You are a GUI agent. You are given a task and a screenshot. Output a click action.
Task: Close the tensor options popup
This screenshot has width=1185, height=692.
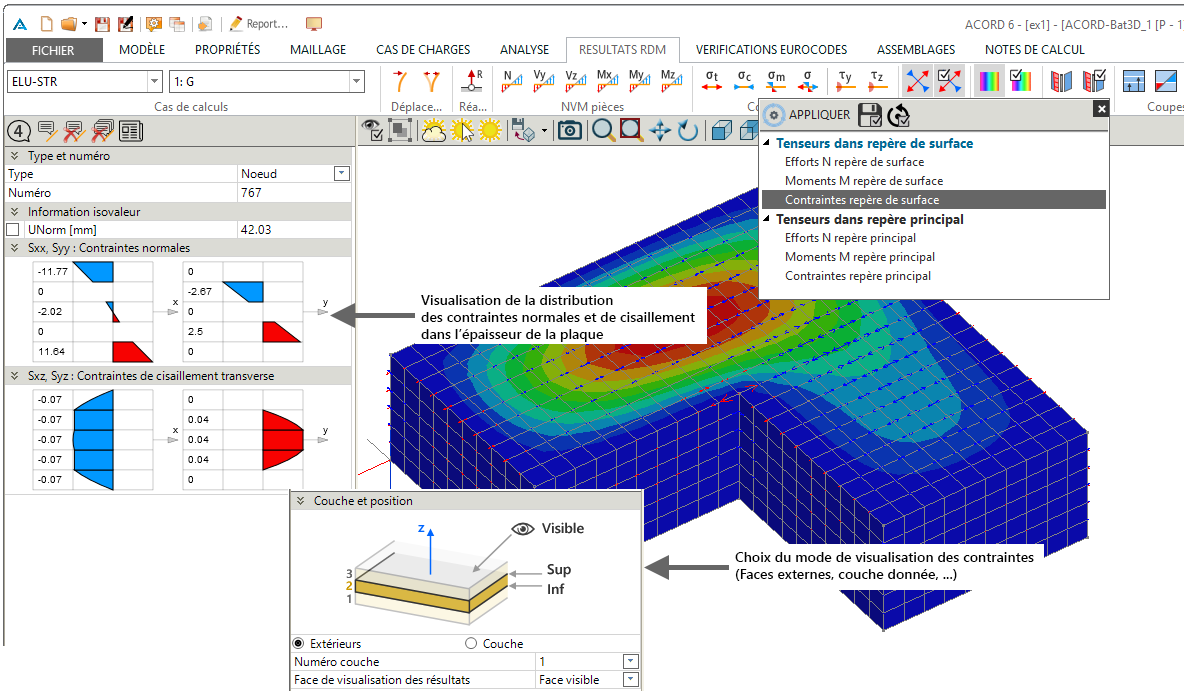[1101, 109]
